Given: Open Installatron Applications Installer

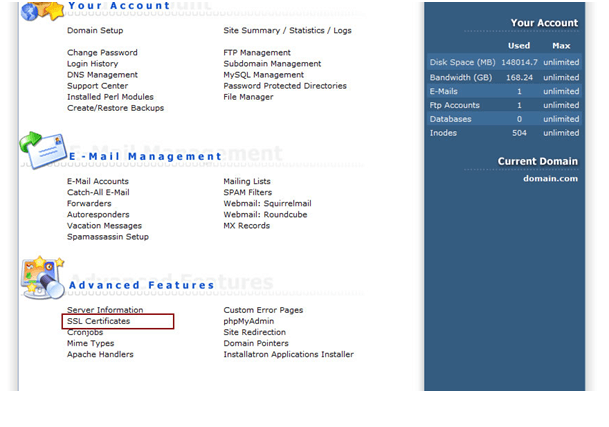Looking at the screenshot, I should tap(289, 354).
